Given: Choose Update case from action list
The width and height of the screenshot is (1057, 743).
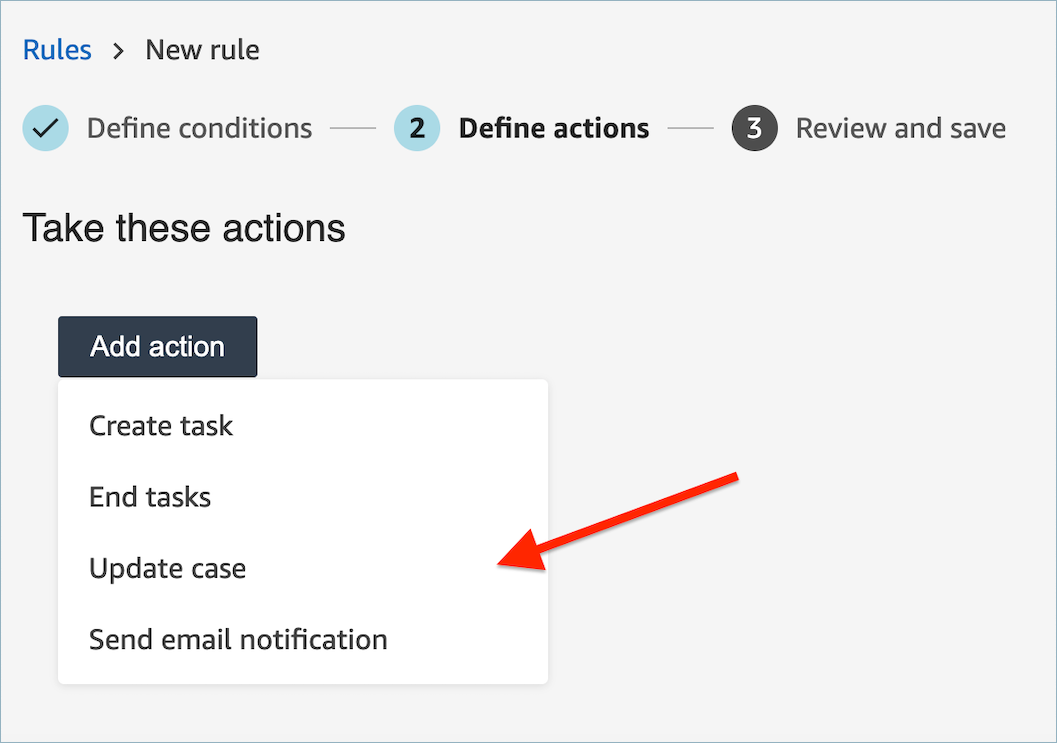Looking at the screenshot, I should (167, 568).
